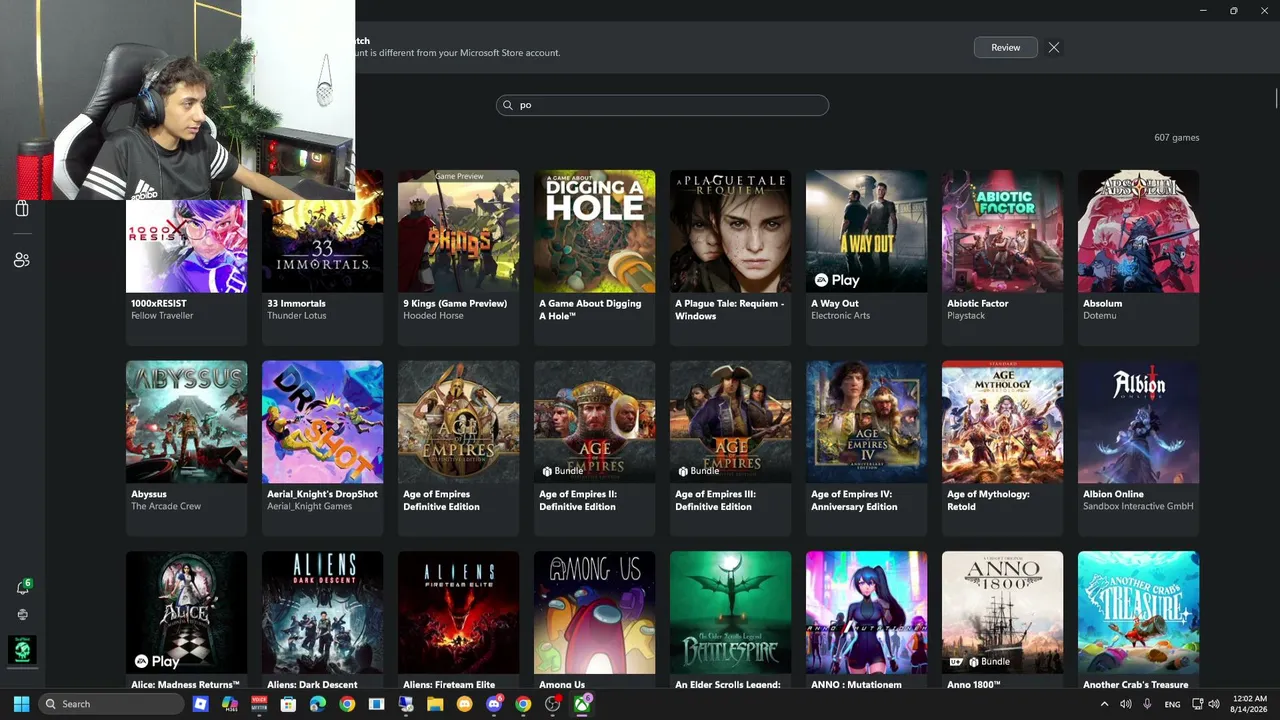
Task: Open the Absolum game cover
Action: click(x=1138, y=231)
